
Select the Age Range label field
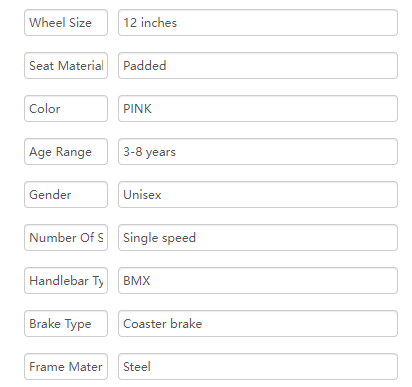(66, 152)
